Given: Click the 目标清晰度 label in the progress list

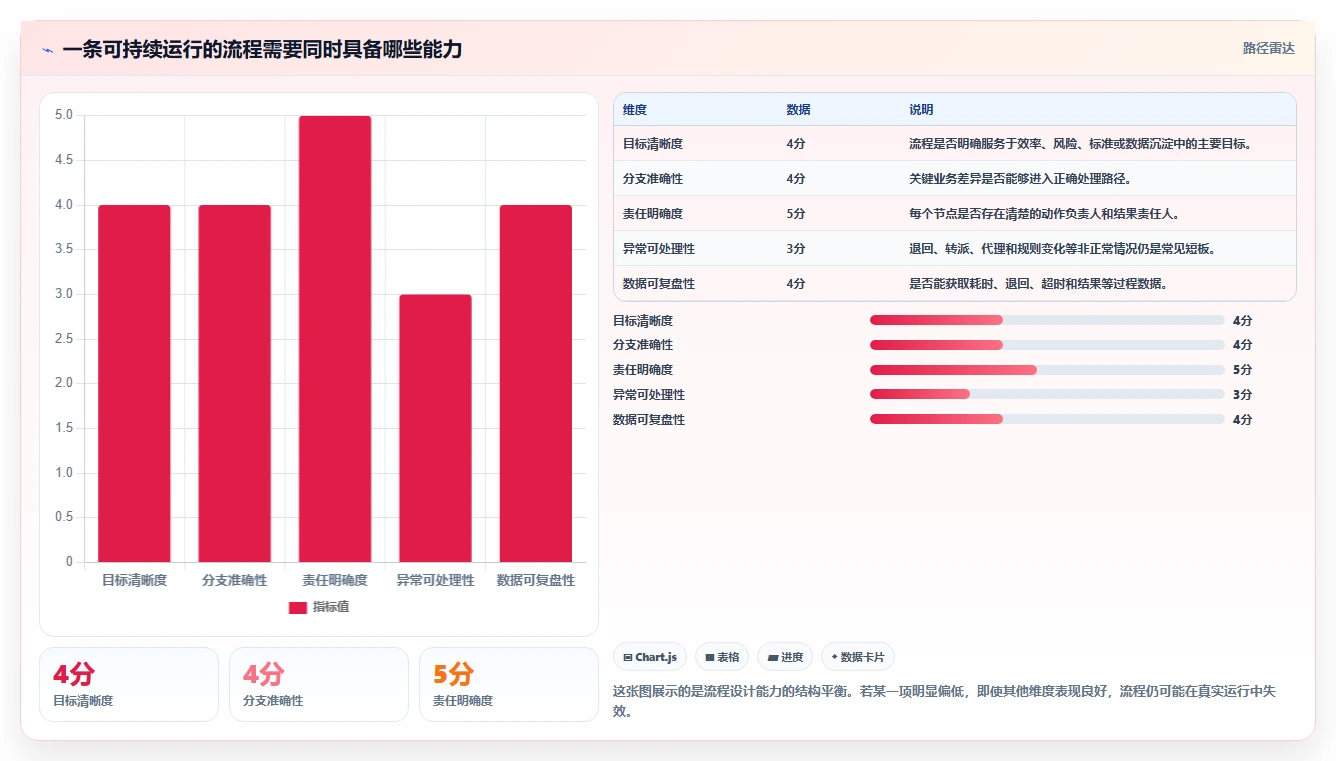Looking at the screenshot, I should pos(643,321).
